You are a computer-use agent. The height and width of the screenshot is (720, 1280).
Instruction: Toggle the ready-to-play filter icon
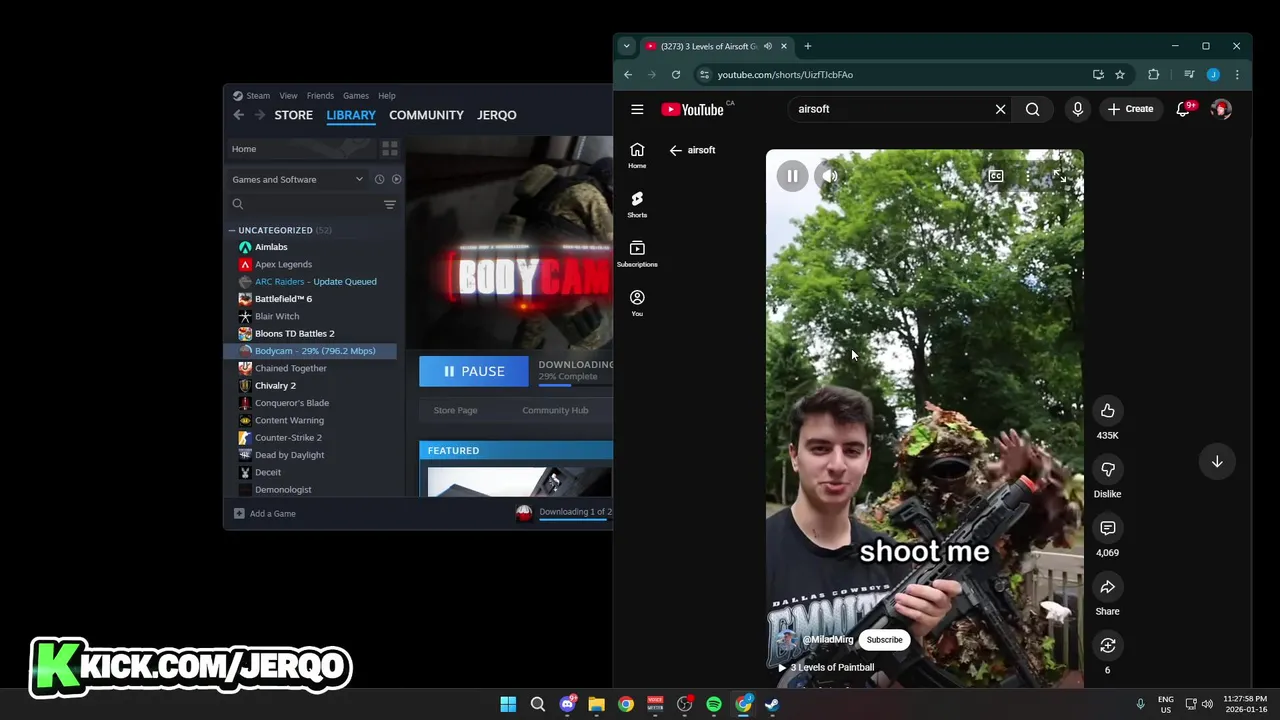[396, 180]
